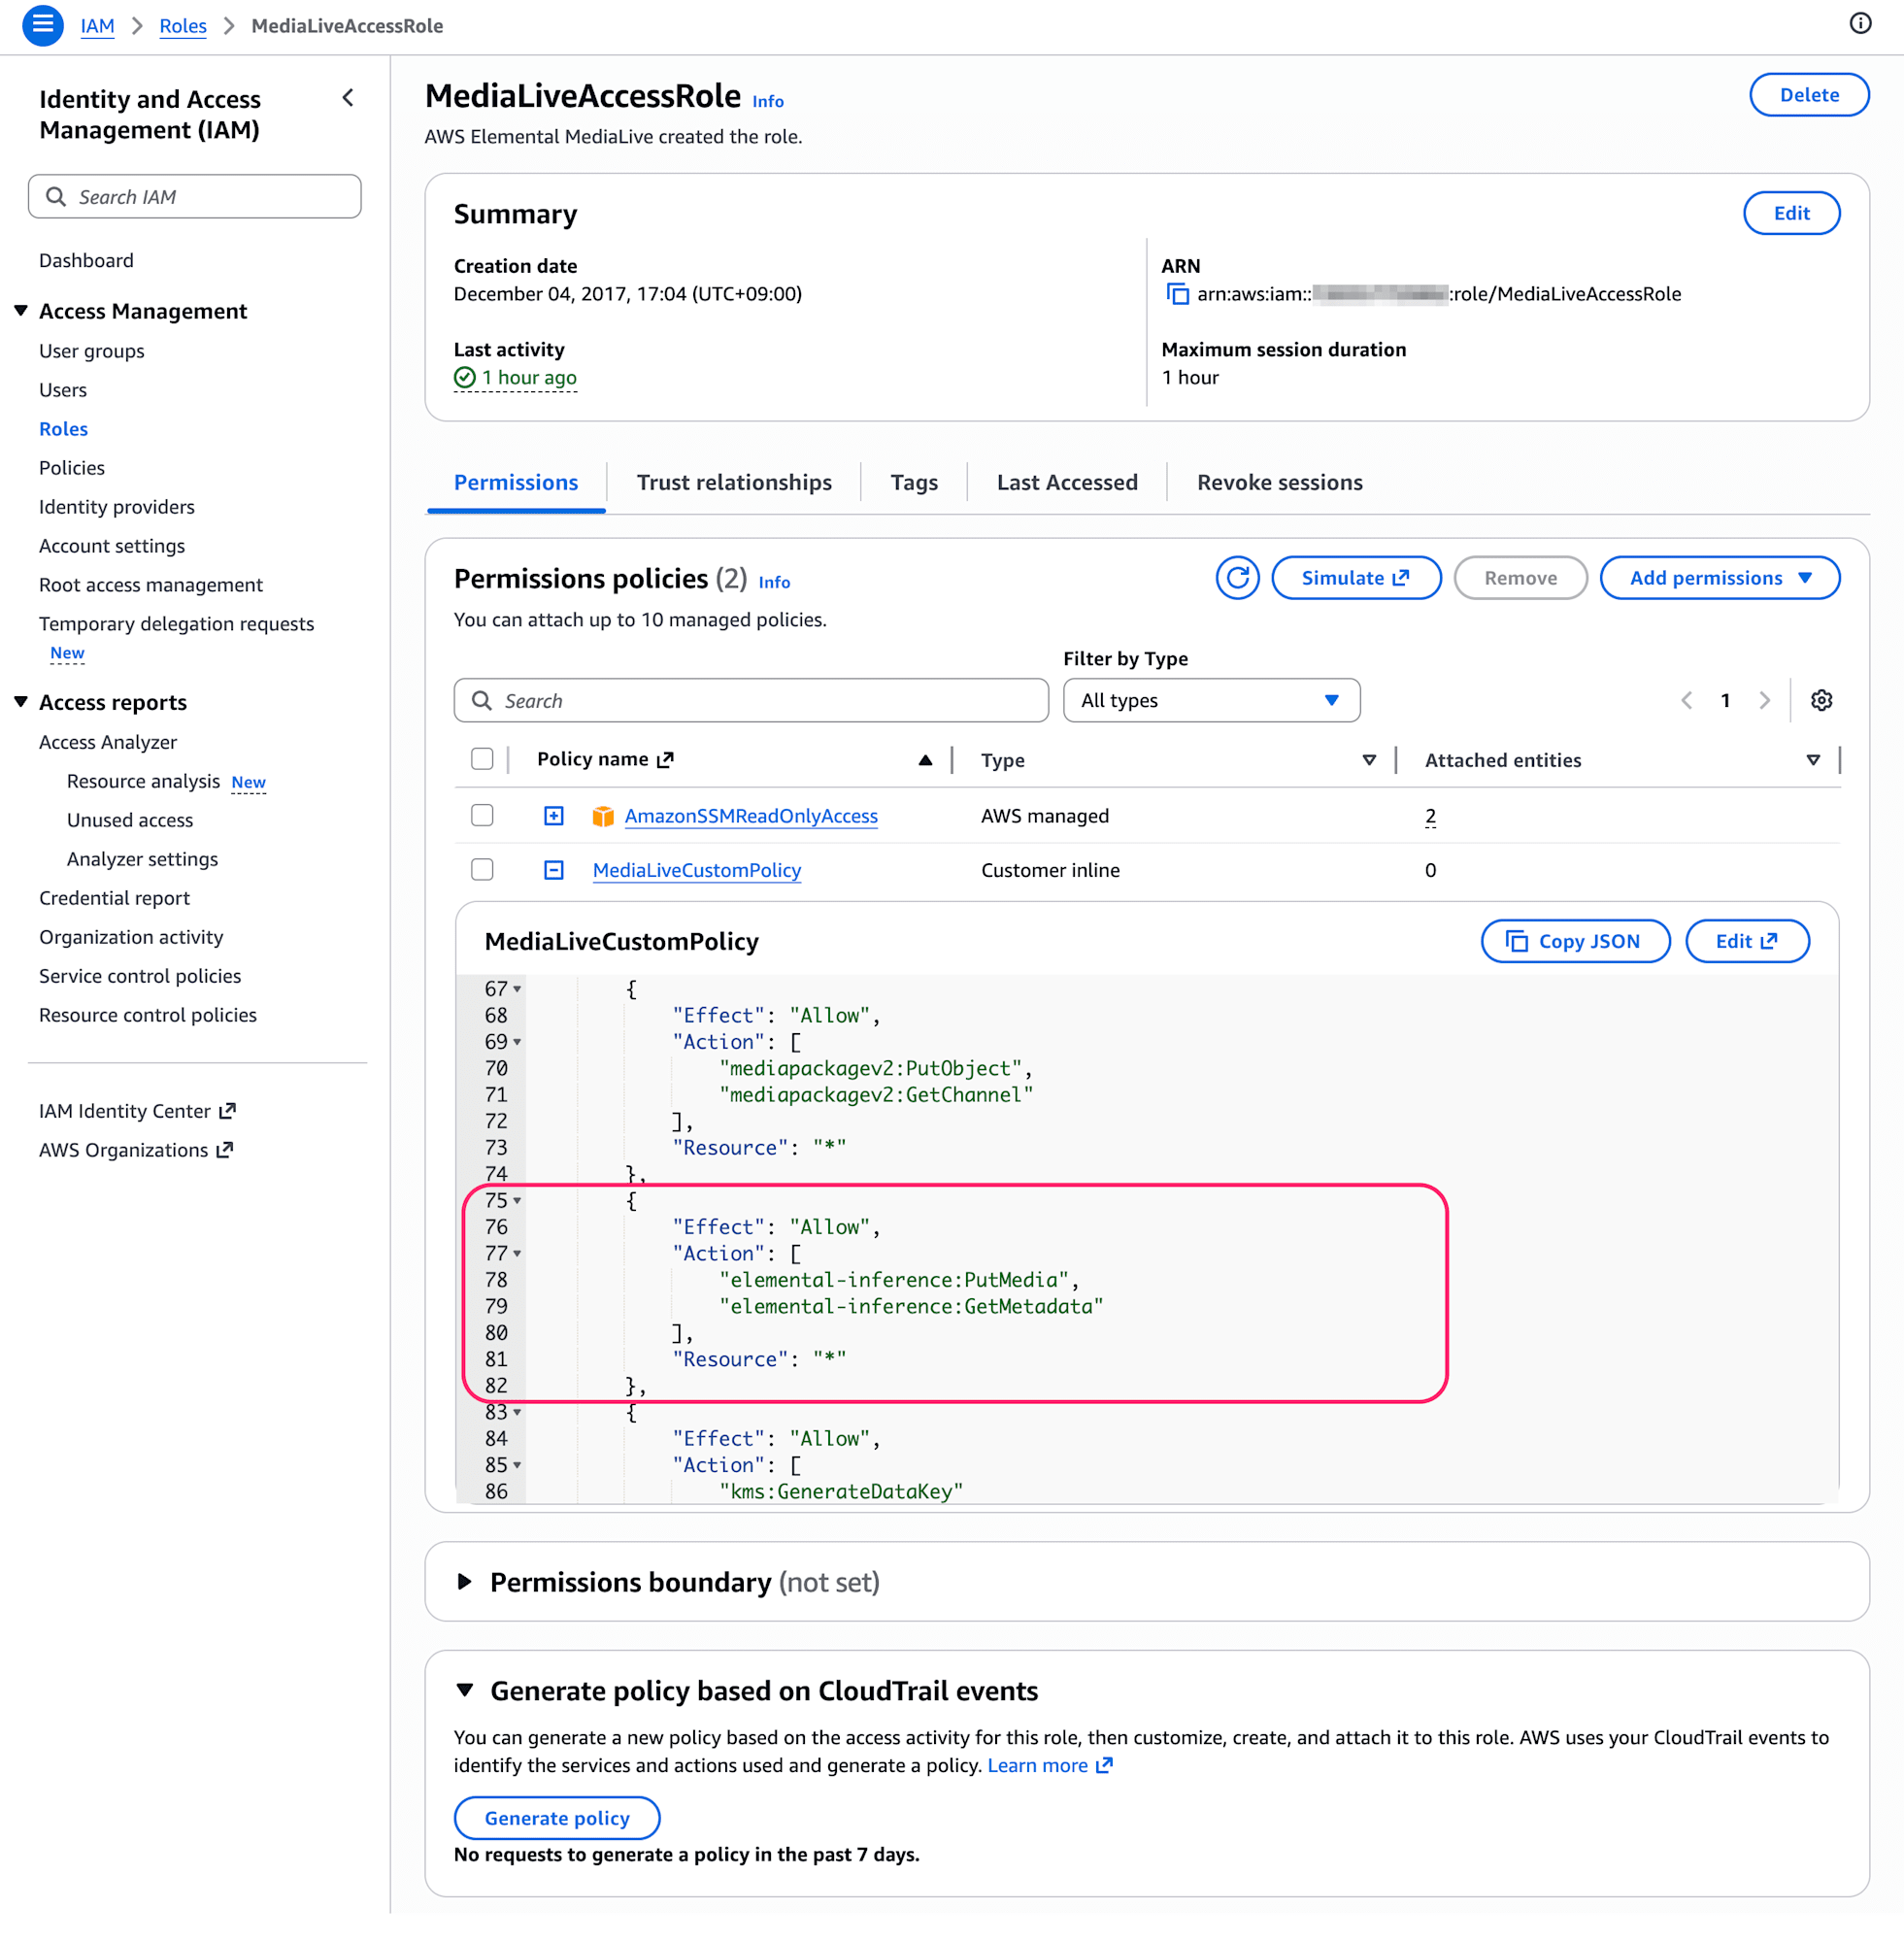Collapse the IAM sidebar with arrow icon
1904x1942 pixels.
tap(348, 98)
